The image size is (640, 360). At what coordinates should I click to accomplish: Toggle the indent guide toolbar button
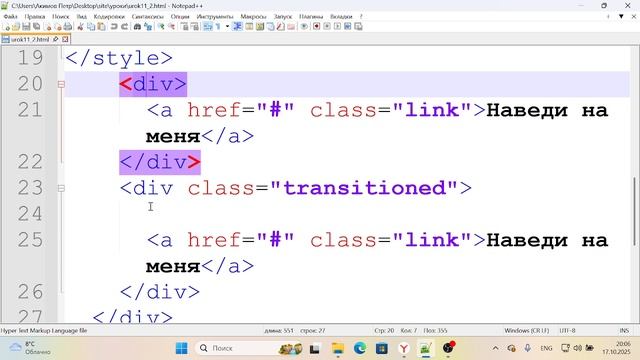pos(238,27)
